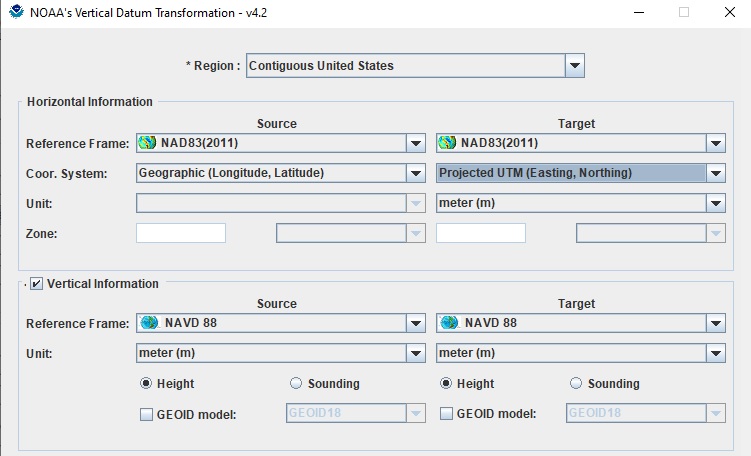Expand target horizontal Reference Frame dropdown arrow

[x=716, y=143]
